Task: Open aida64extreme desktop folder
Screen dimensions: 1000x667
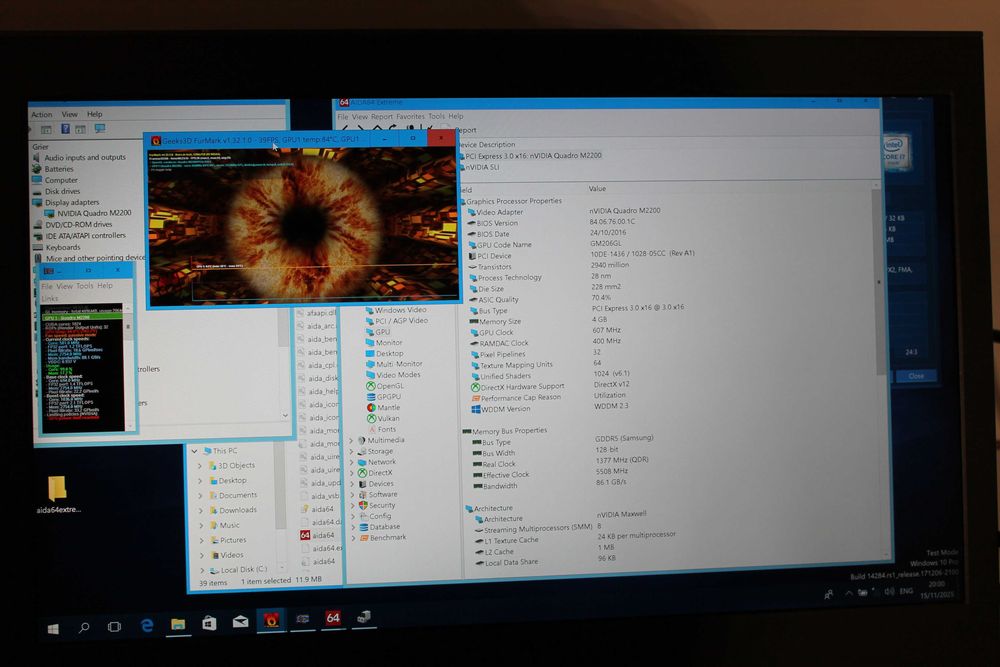Action: [57, 494]
